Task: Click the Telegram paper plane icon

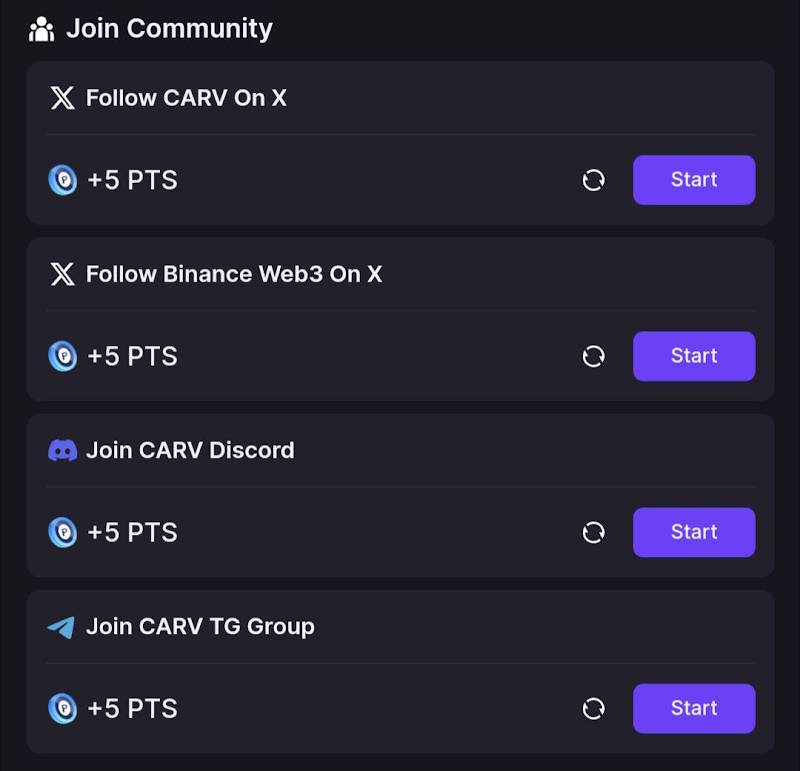Action: [61, 627]
